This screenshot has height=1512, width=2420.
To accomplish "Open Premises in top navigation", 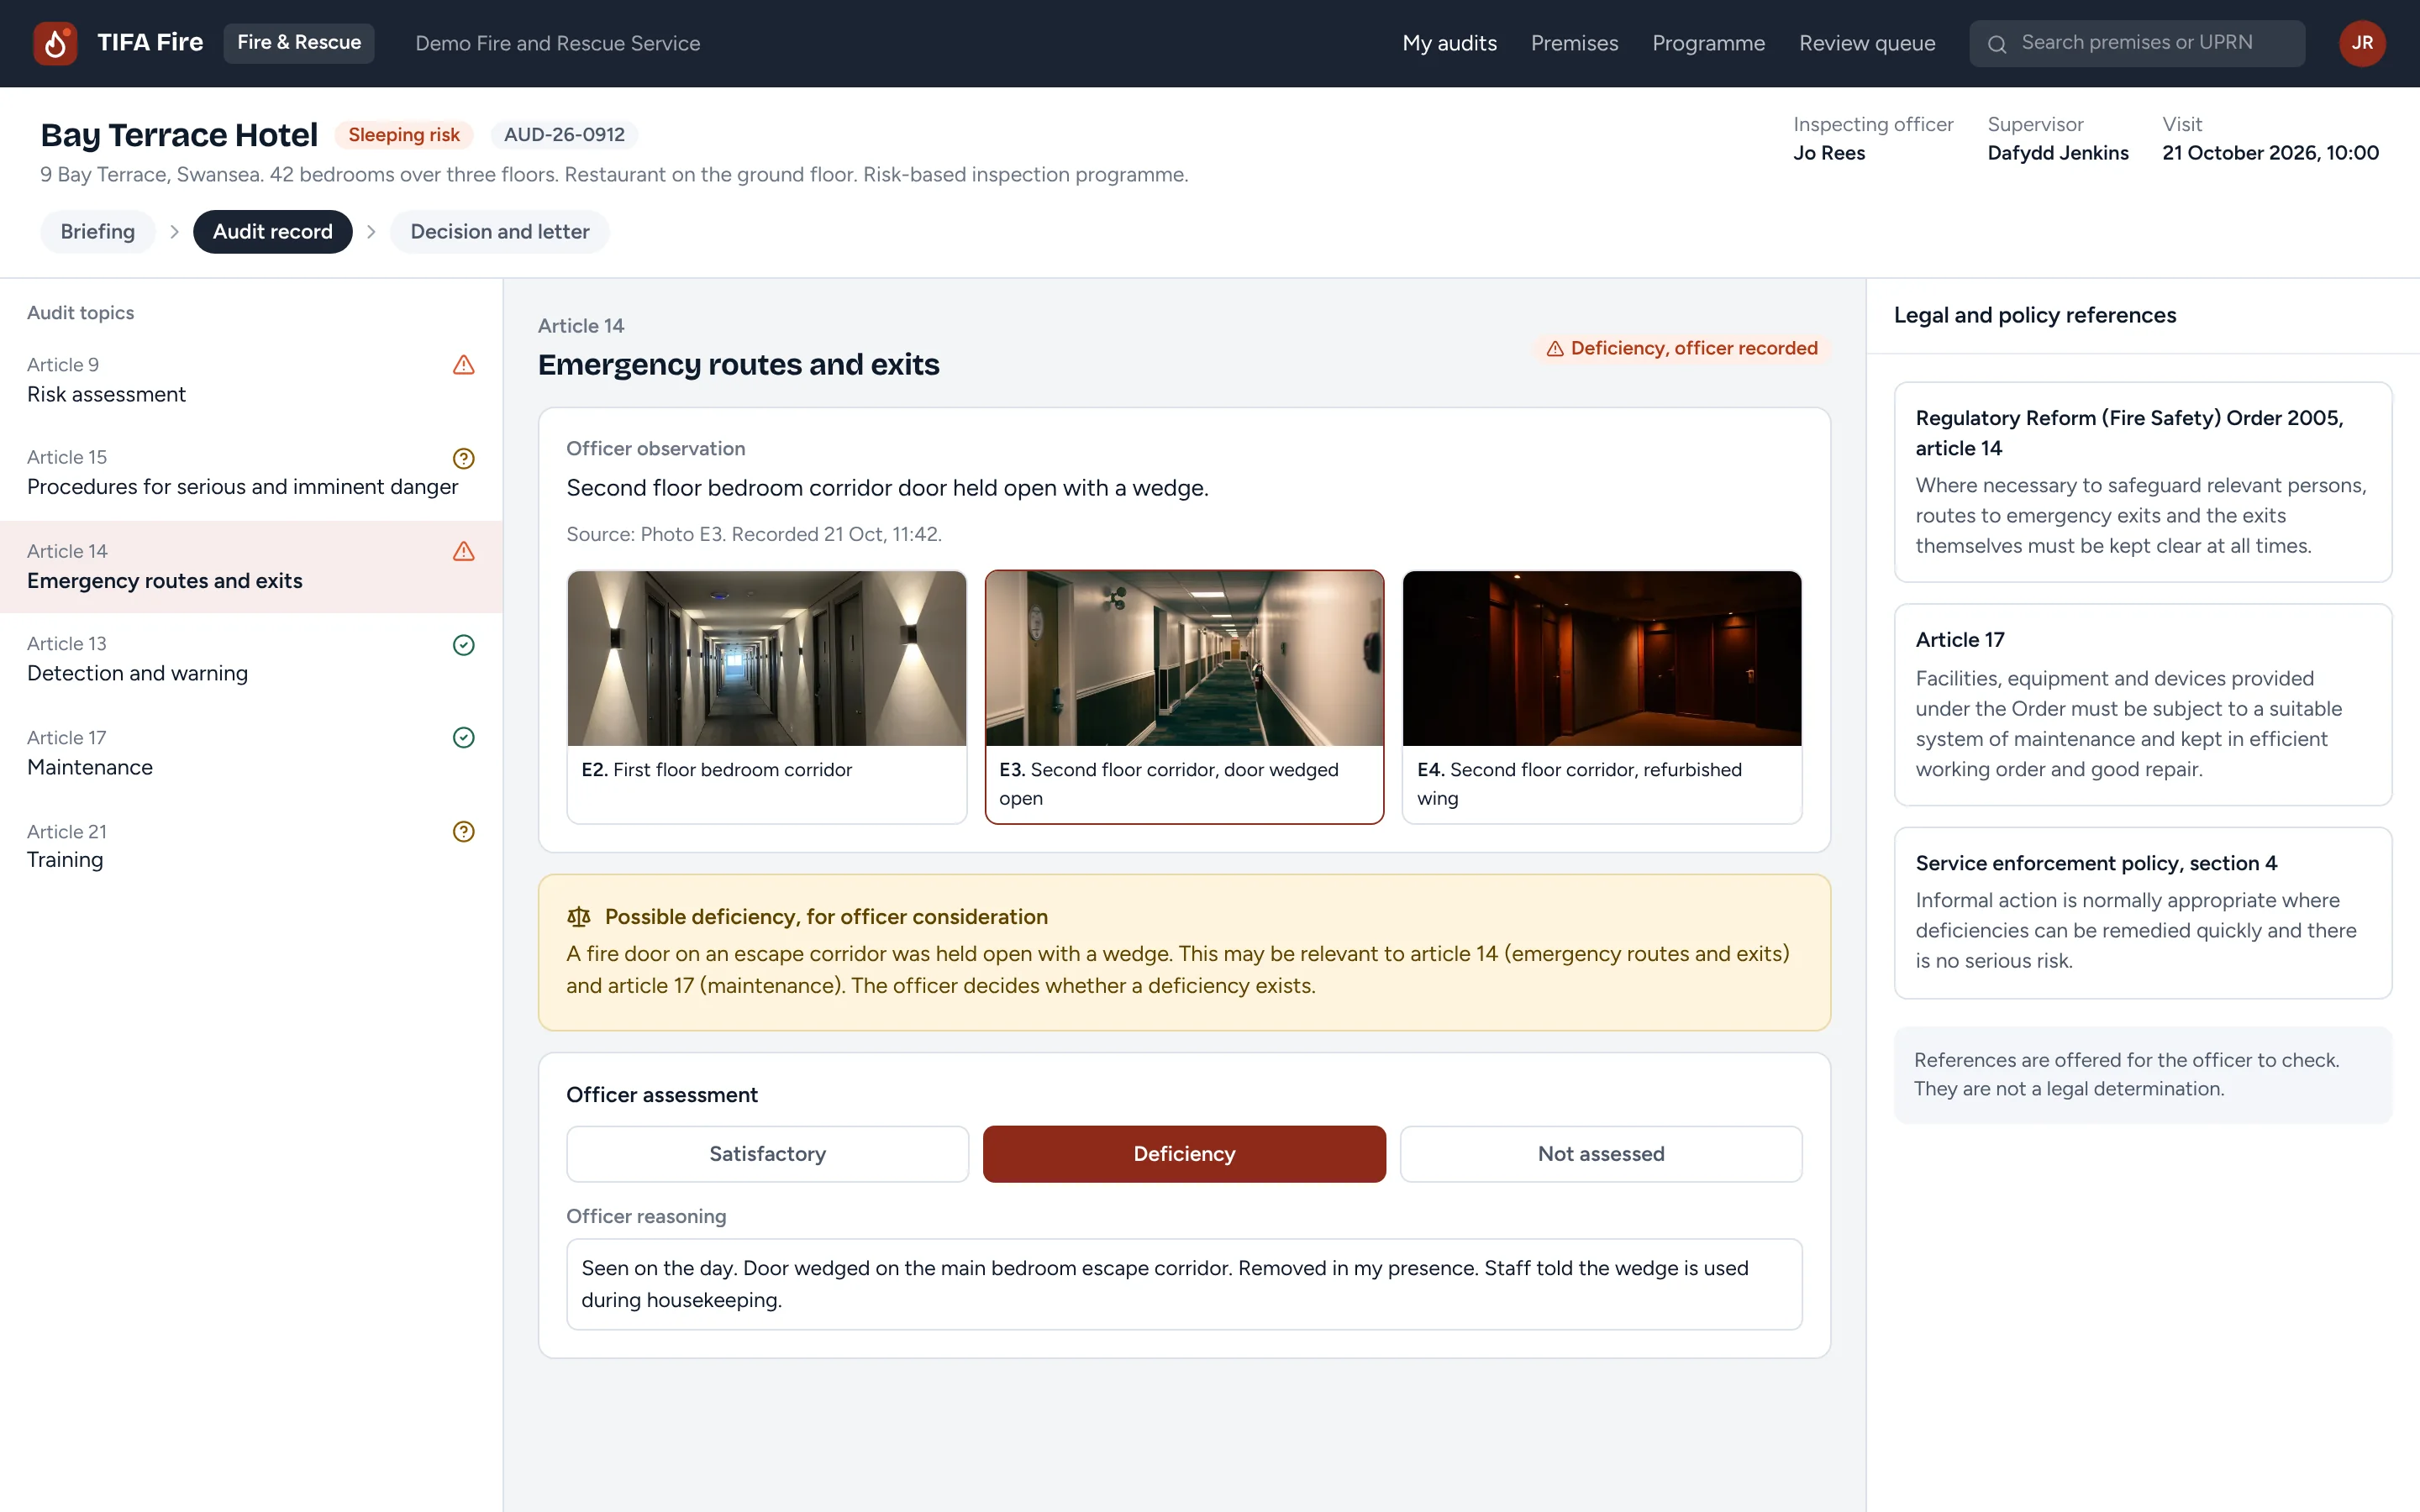I will click(x=1574, y=43).
